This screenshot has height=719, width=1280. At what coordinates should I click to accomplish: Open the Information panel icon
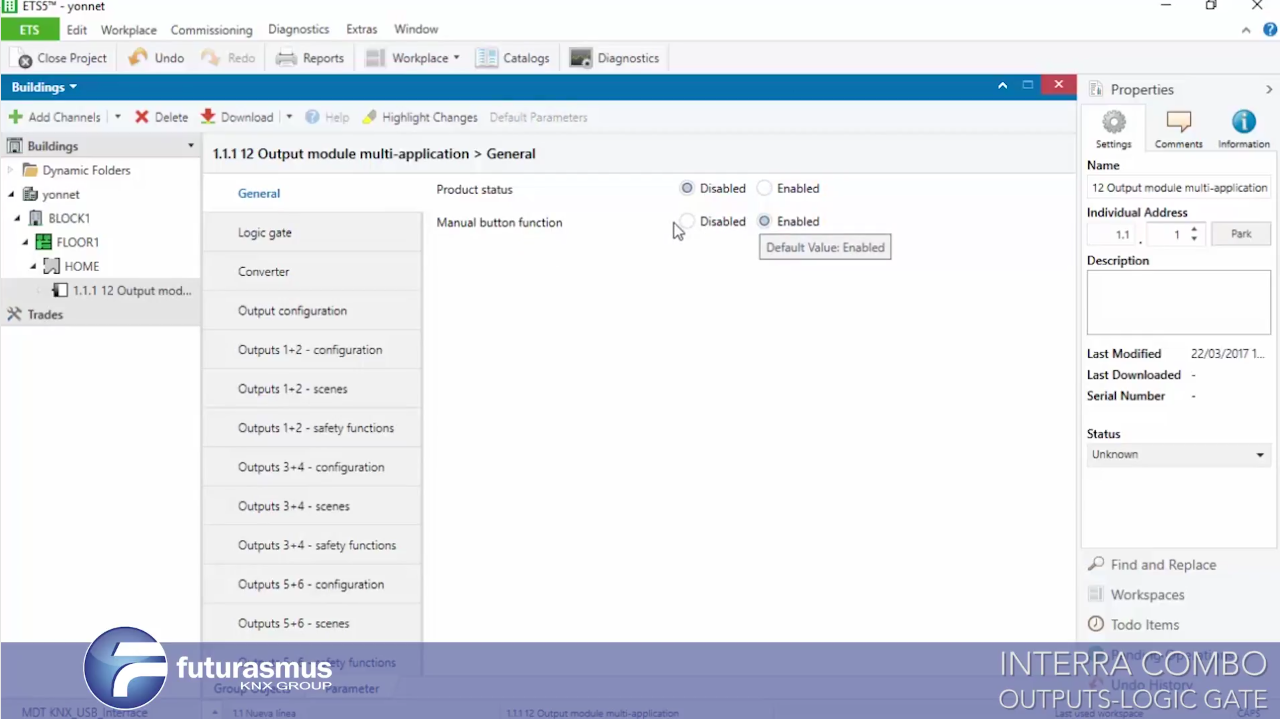pyautogui.click(x=1243, y=123)
